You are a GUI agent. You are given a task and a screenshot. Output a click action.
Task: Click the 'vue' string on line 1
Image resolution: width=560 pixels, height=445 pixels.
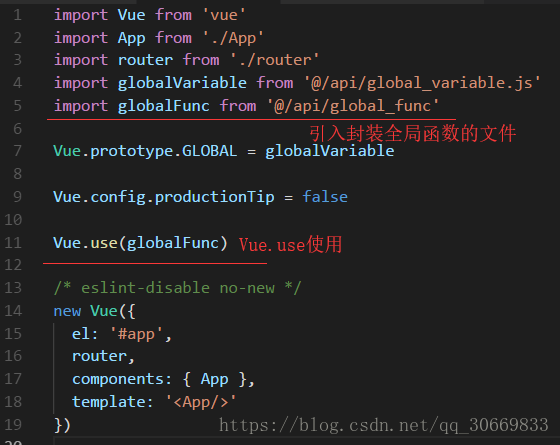(x=224, y=15)
